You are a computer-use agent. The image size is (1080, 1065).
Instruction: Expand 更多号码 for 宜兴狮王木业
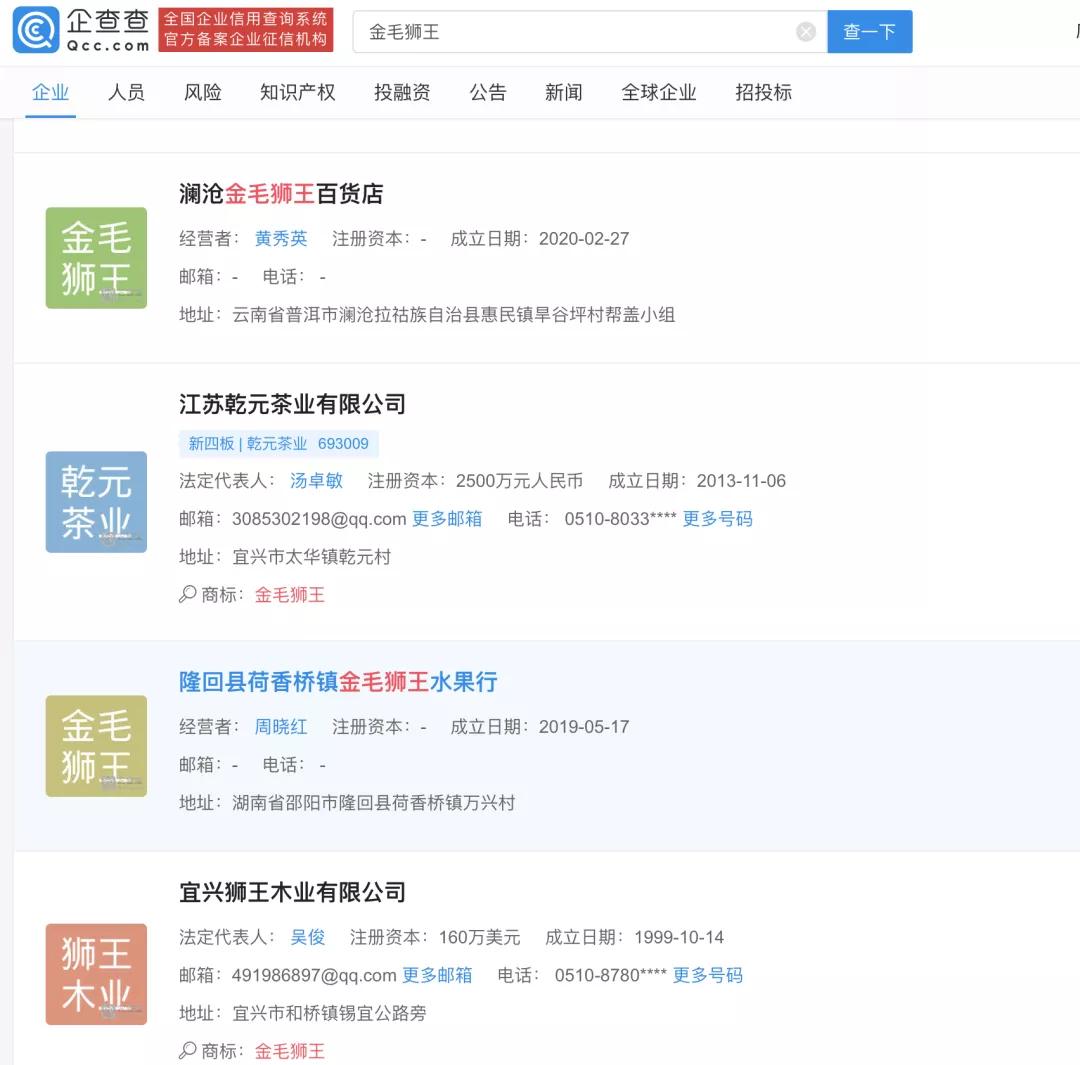click(713, 975)
